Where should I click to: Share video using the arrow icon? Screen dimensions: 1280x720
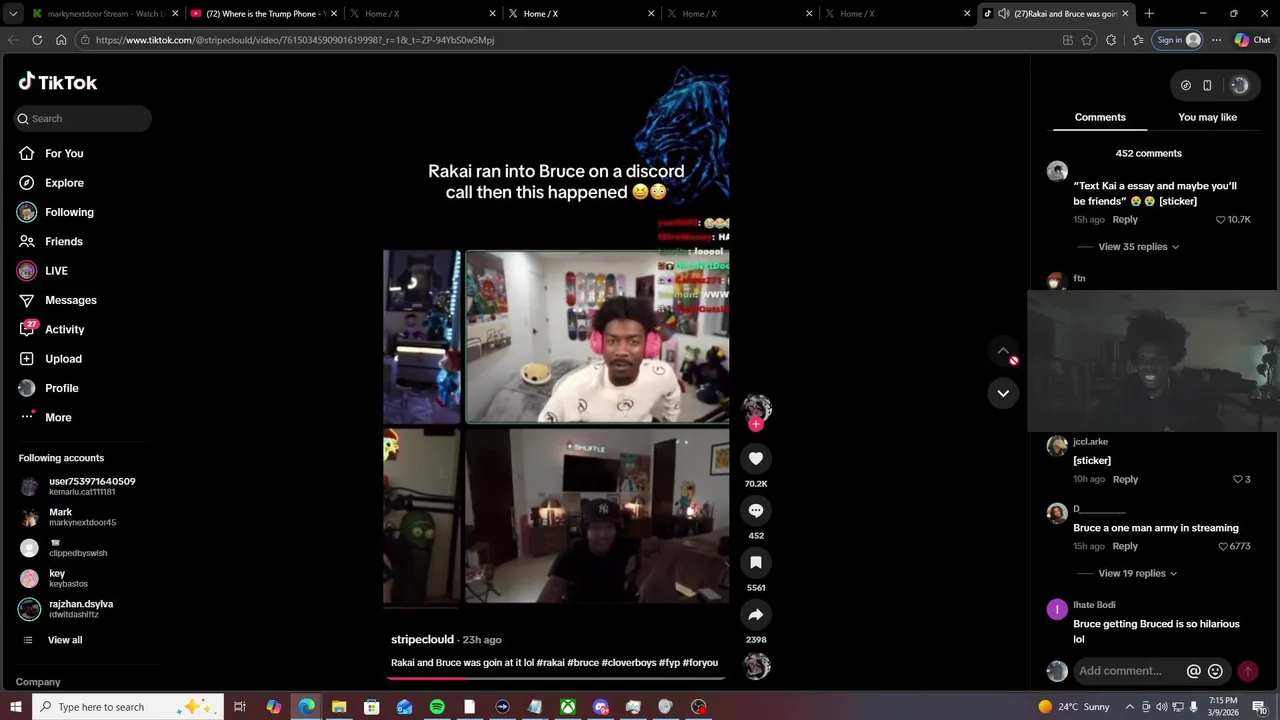[x=756, y=614]
